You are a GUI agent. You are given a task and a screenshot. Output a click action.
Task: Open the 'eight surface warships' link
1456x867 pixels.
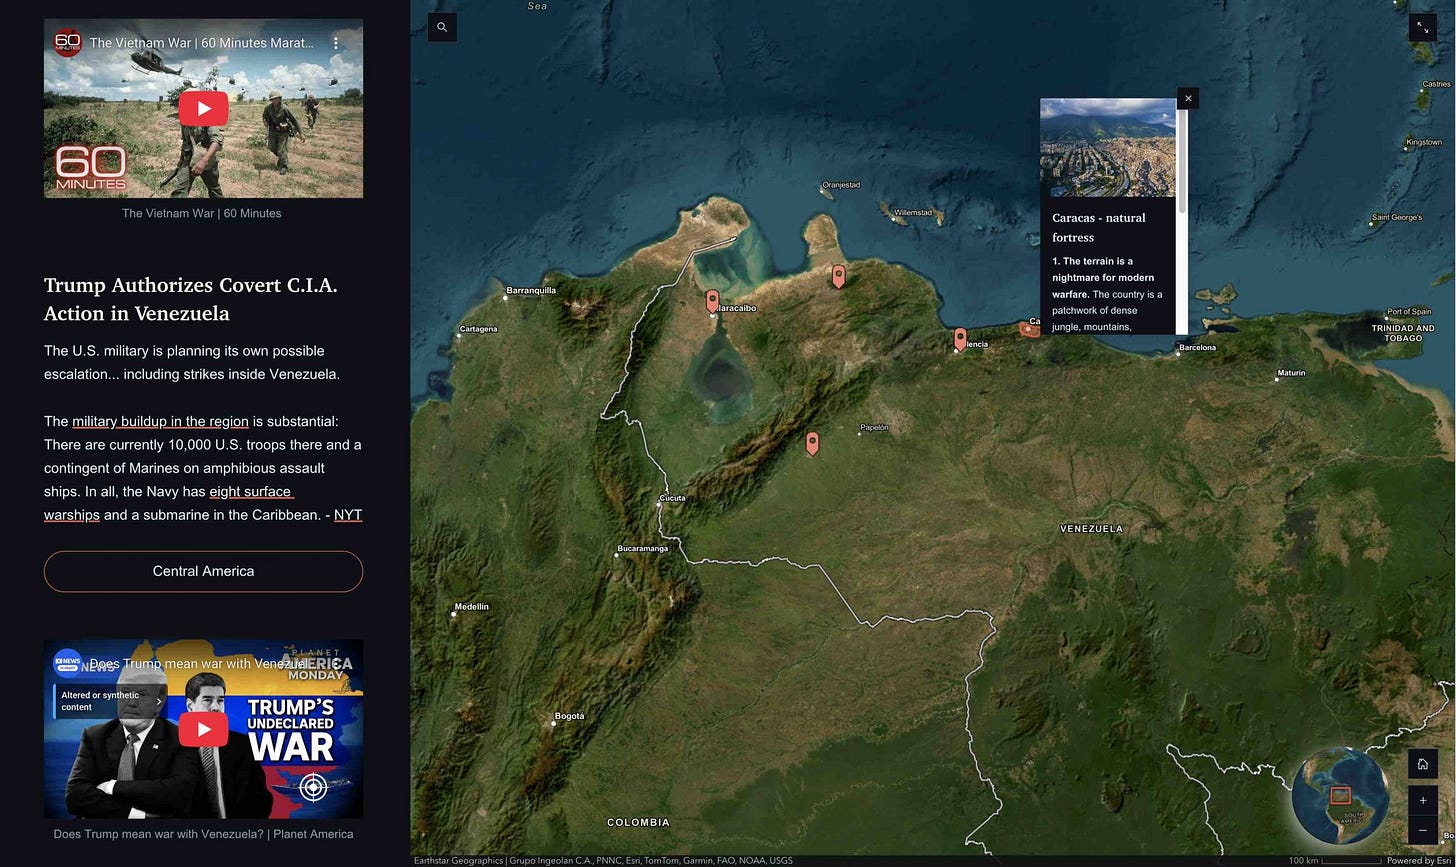168,503
